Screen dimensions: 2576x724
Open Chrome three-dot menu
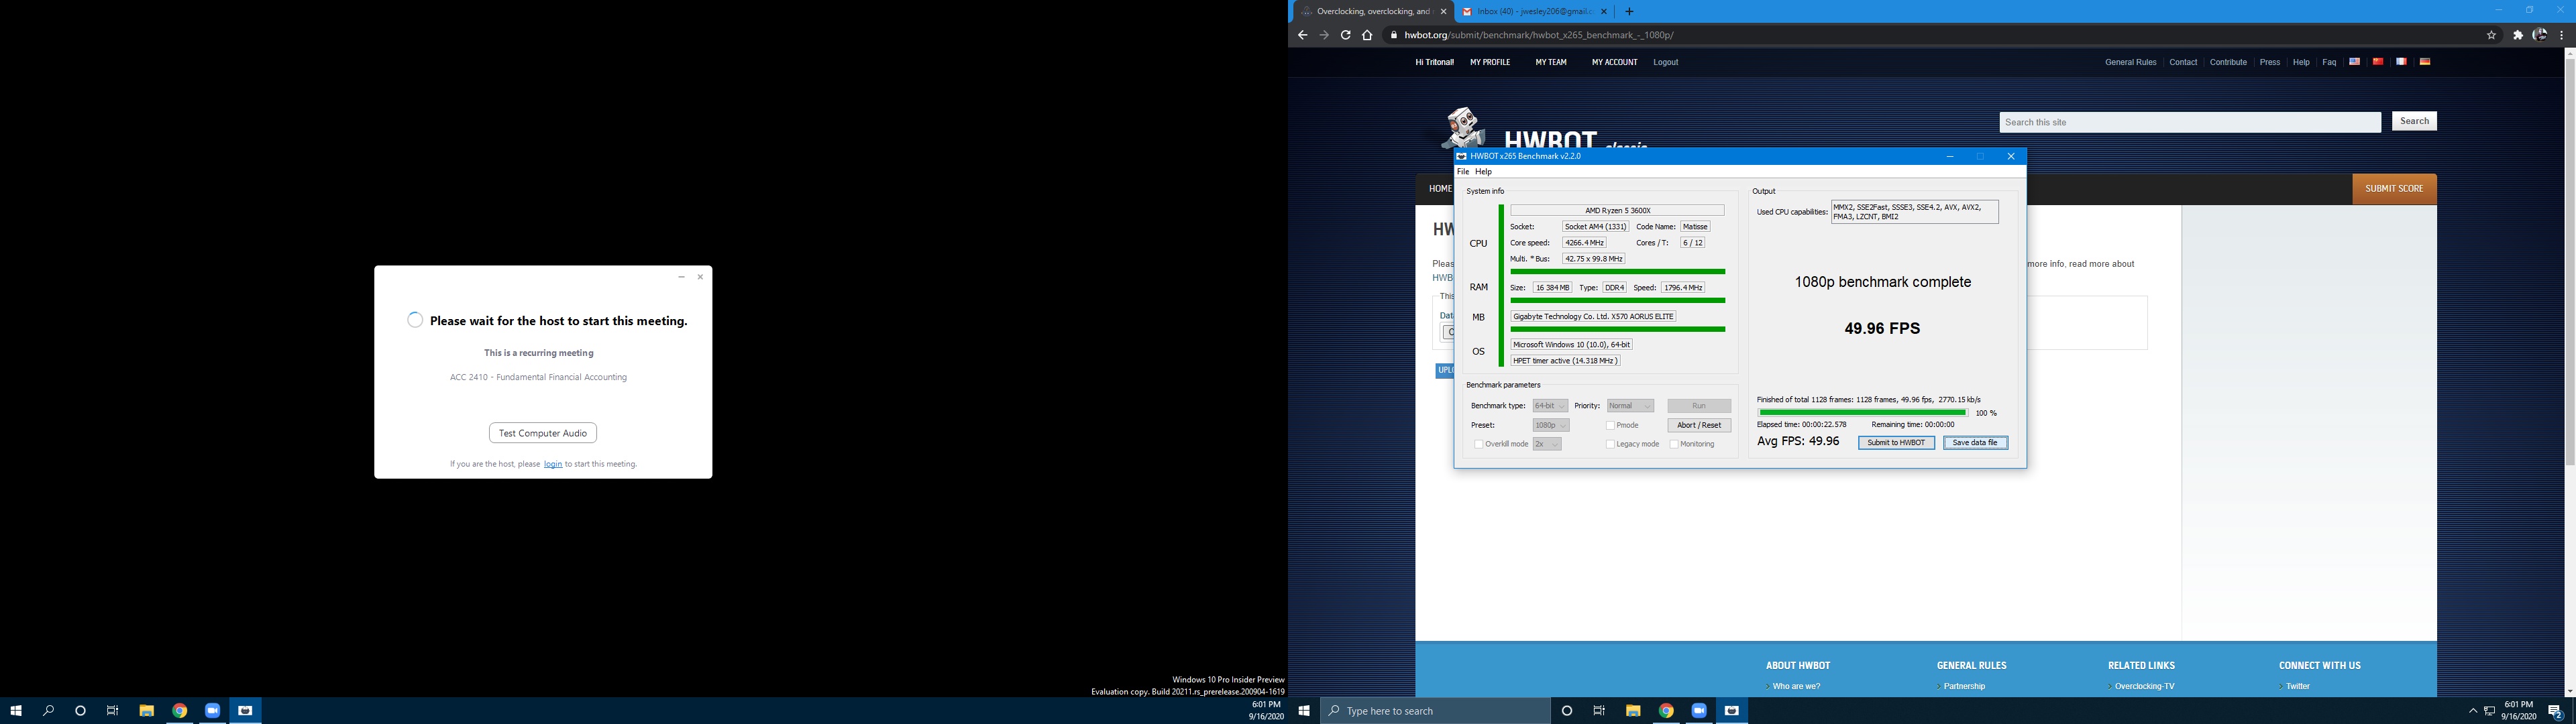(x=2562, y=35)
